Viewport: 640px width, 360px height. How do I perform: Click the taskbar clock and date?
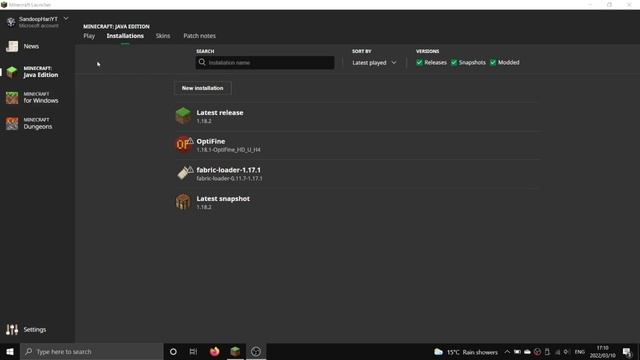(x=602, y=352)
